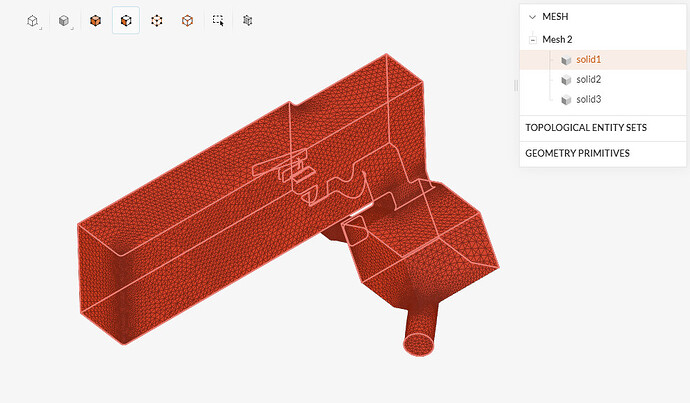
Task: Click the solid3 cube icon
Action: pos(566,100)
